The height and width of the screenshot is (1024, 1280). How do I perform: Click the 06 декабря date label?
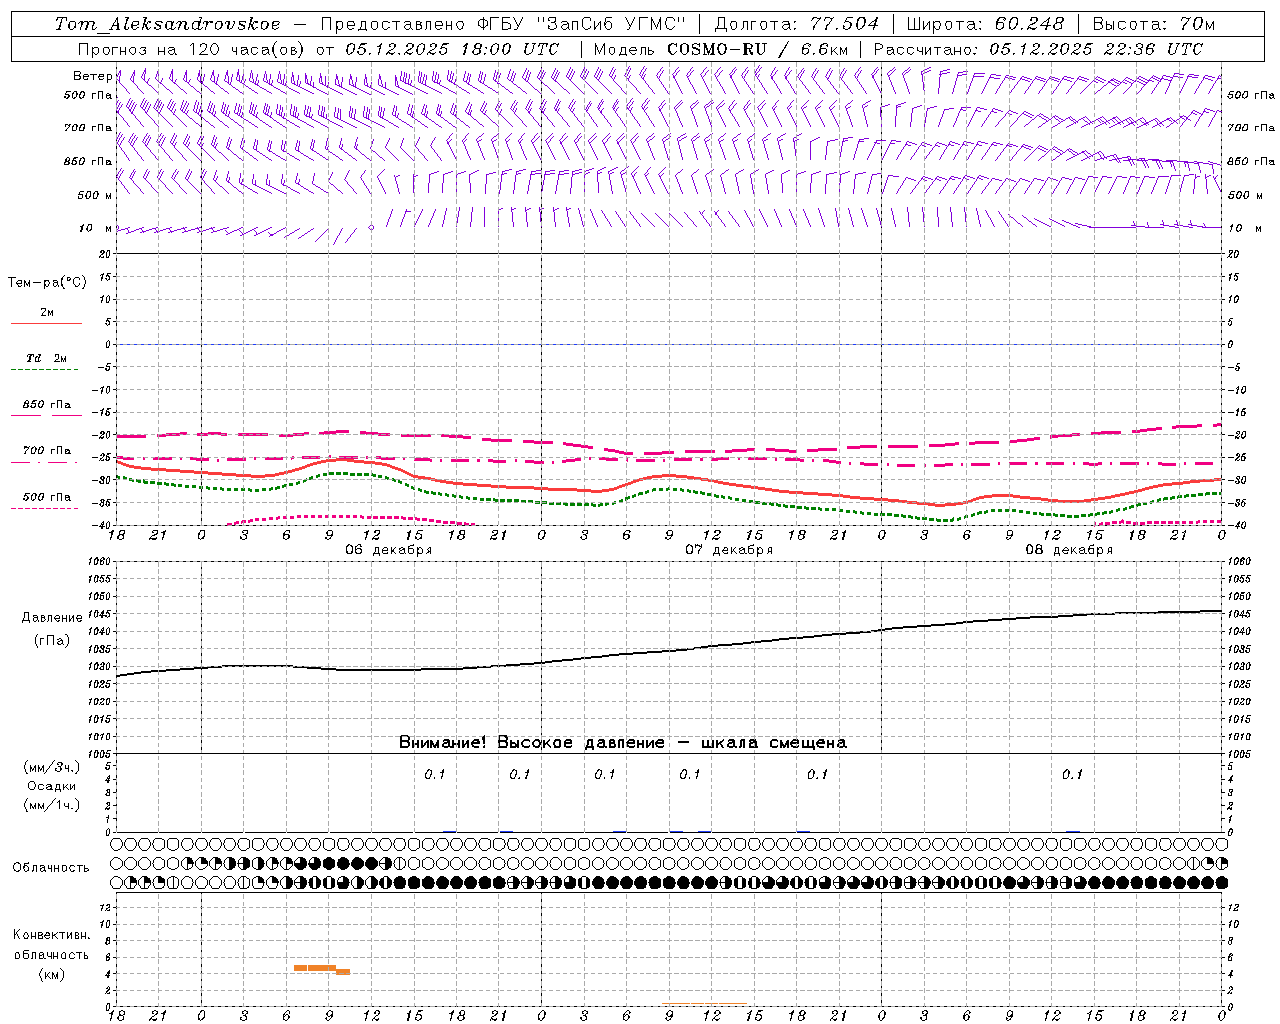point(389,549)
